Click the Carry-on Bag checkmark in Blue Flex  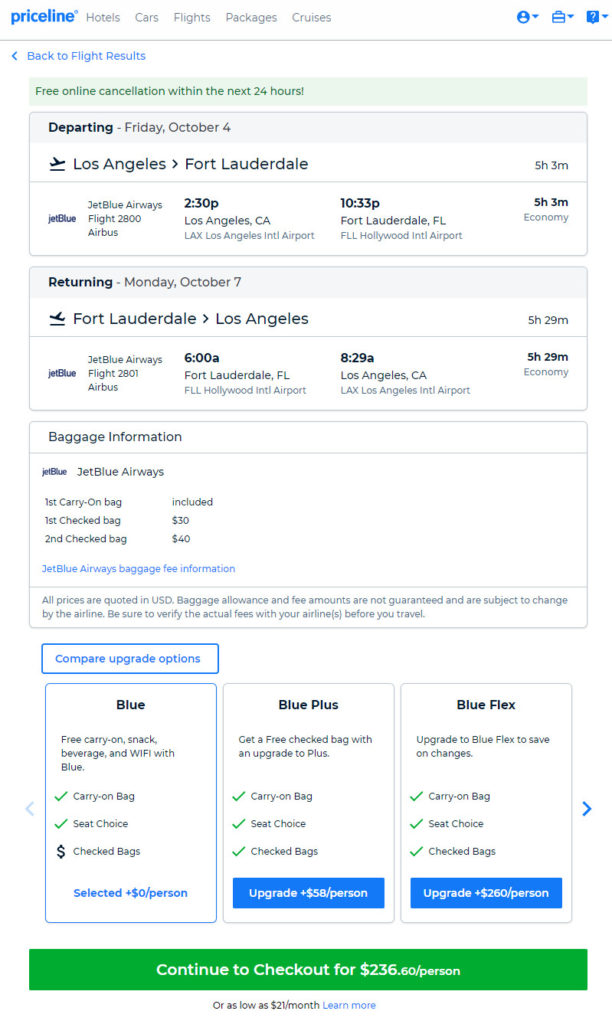coord(417,797)
